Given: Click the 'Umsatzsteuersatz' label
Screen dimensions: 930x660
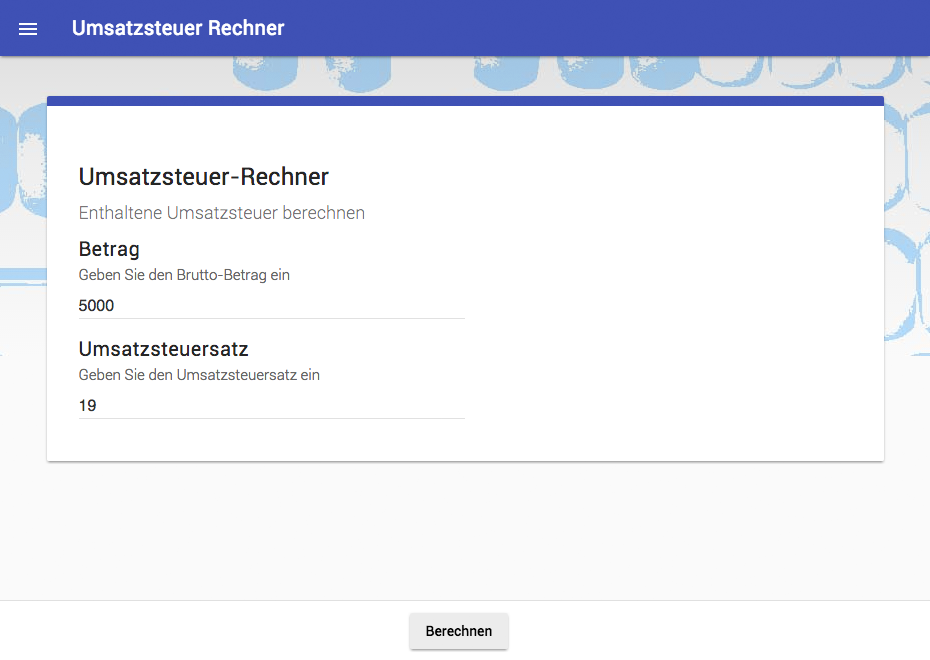Looking at the screenshot, I should click(163, 349).
